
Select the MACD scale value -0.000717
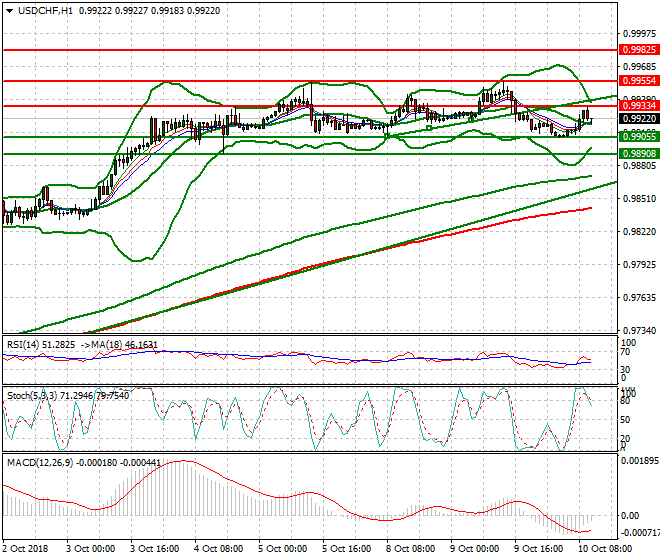640,533
